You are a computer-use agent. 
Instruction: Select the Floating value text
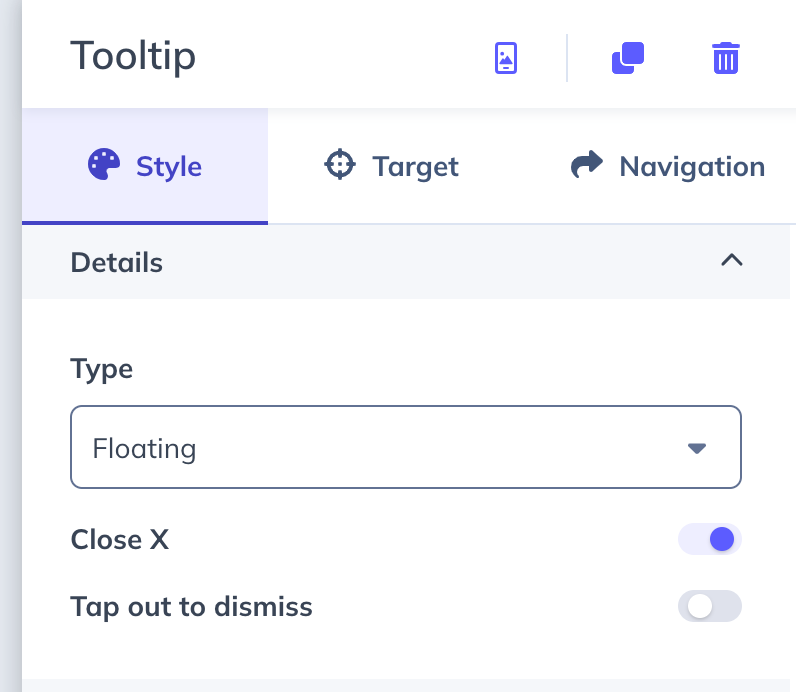(144, 448)
